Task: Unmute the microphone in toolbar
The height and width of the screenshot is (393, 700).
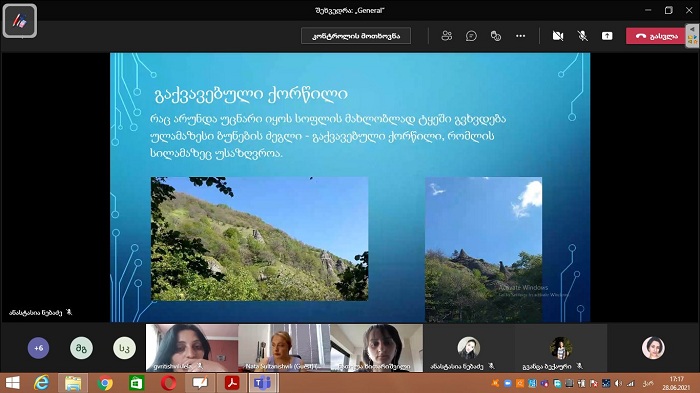Action: (582, 36)
